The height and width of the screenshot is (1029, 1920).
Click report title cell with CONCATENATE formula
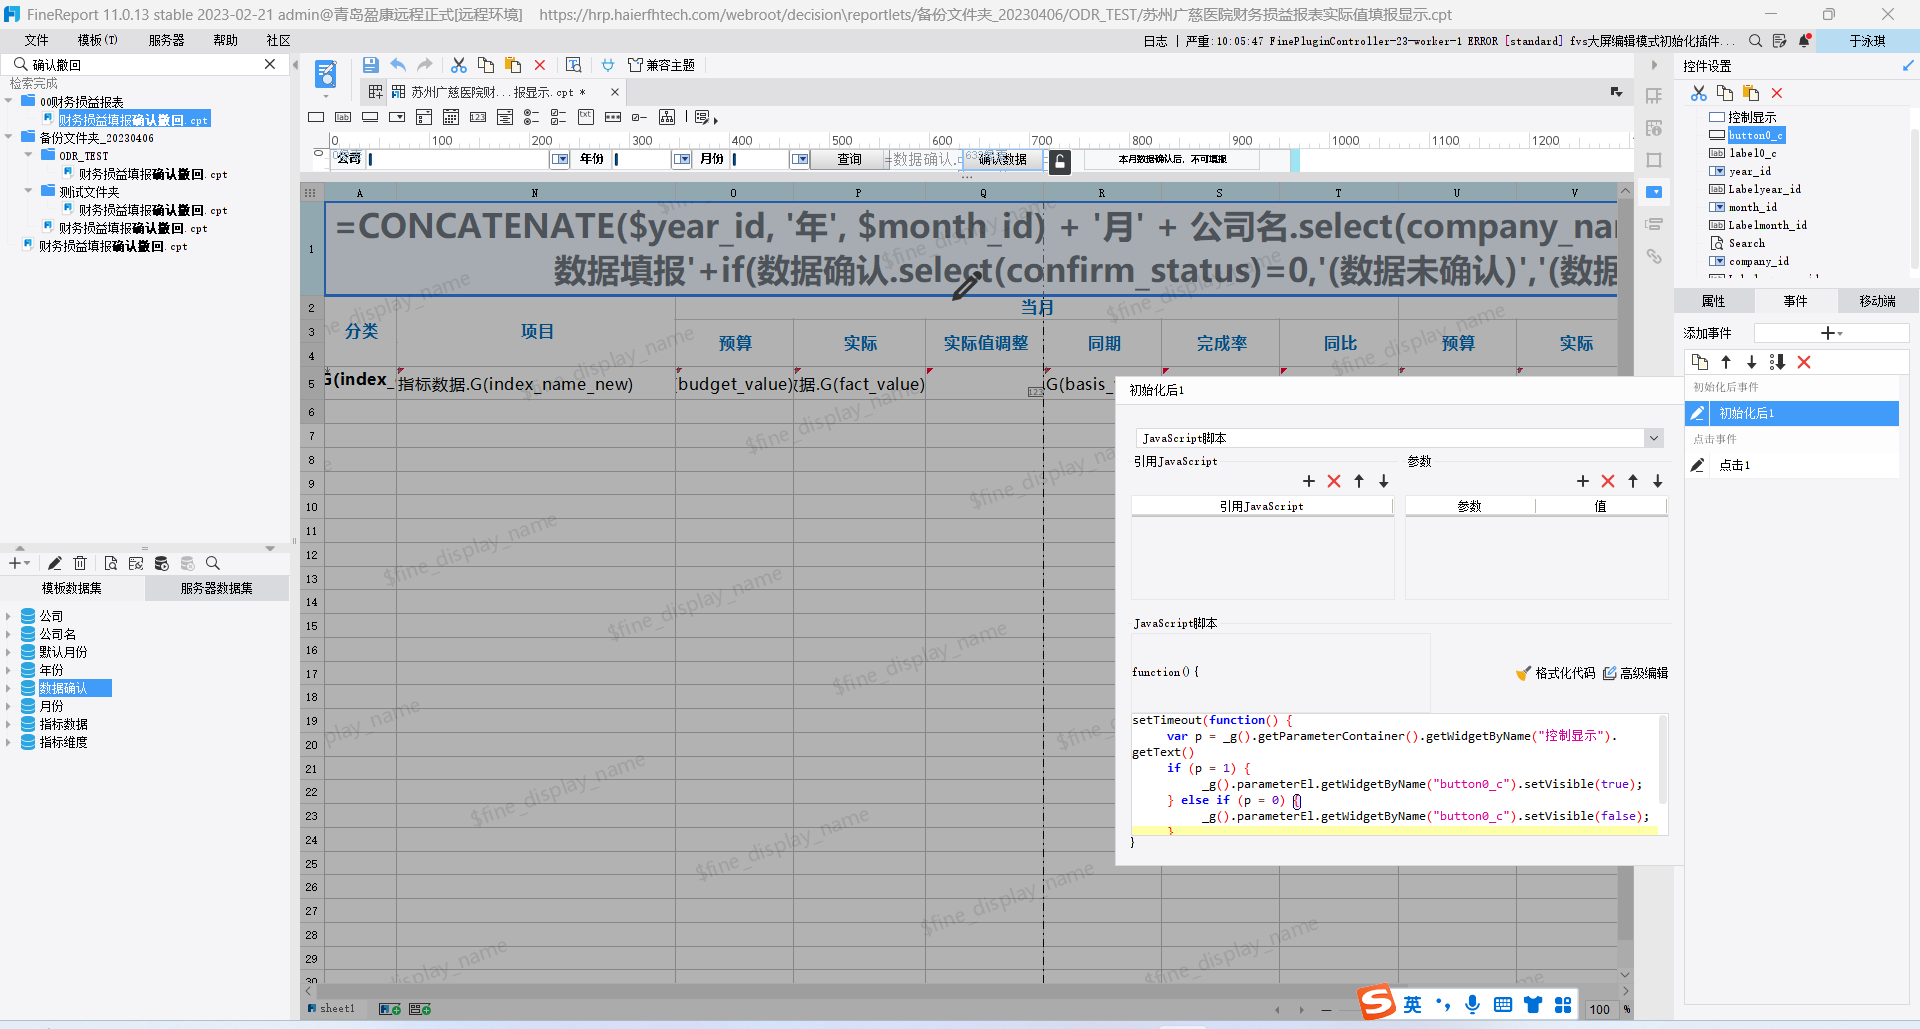(970, 248)
